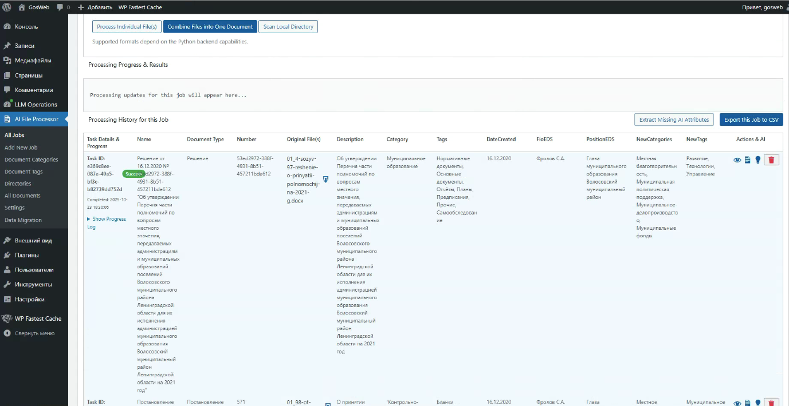Delete the first job using the red trash icon
Image resolution: width=789 pixels, height=406 pixels.
[771, 159]
